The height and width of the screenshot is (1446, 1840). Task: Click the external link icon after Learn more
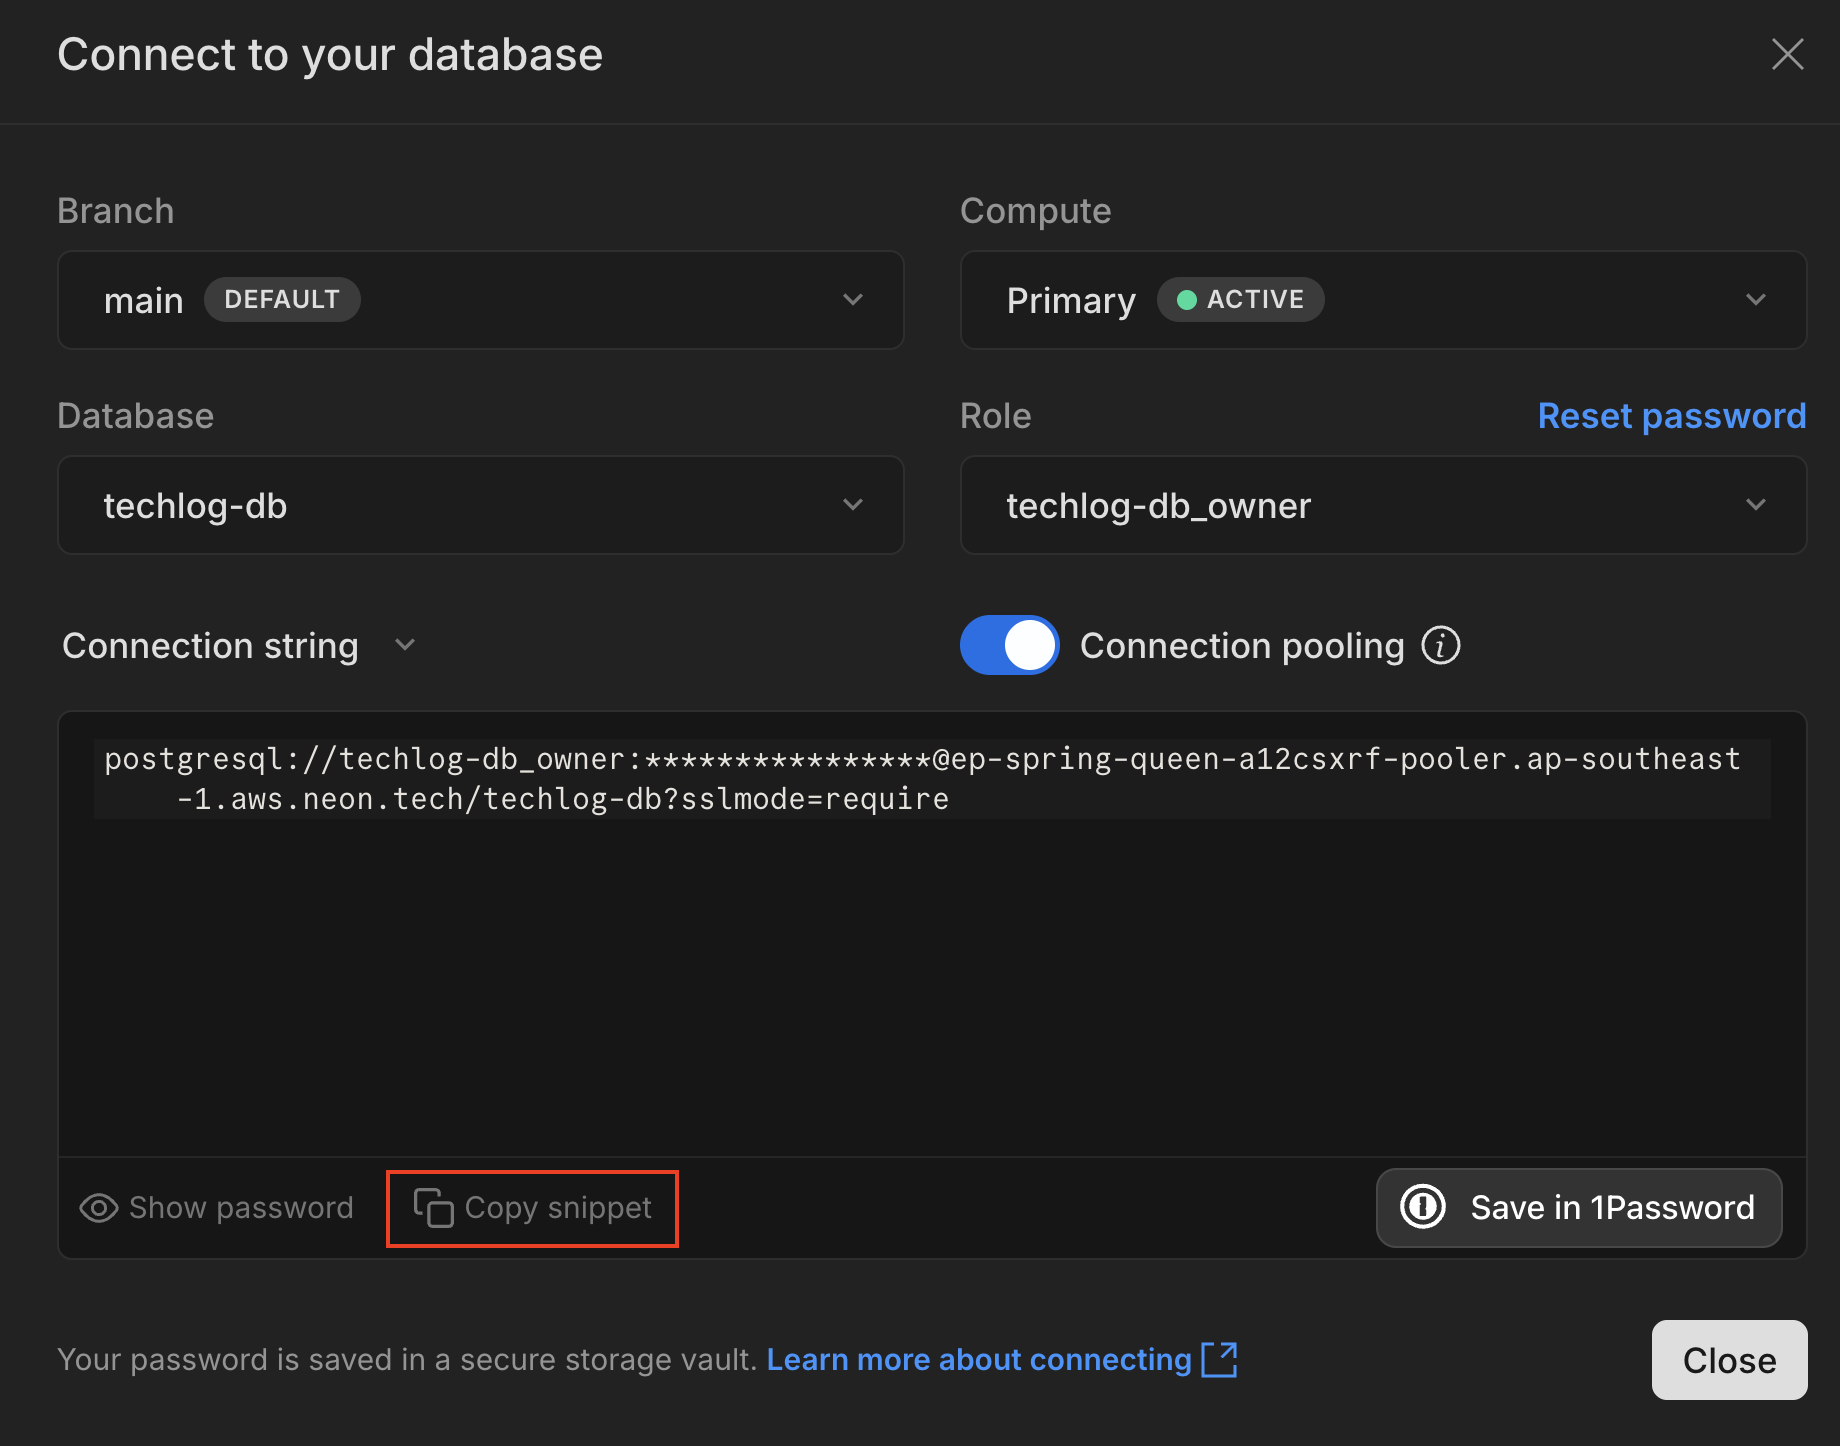tap(1219, 1360)
